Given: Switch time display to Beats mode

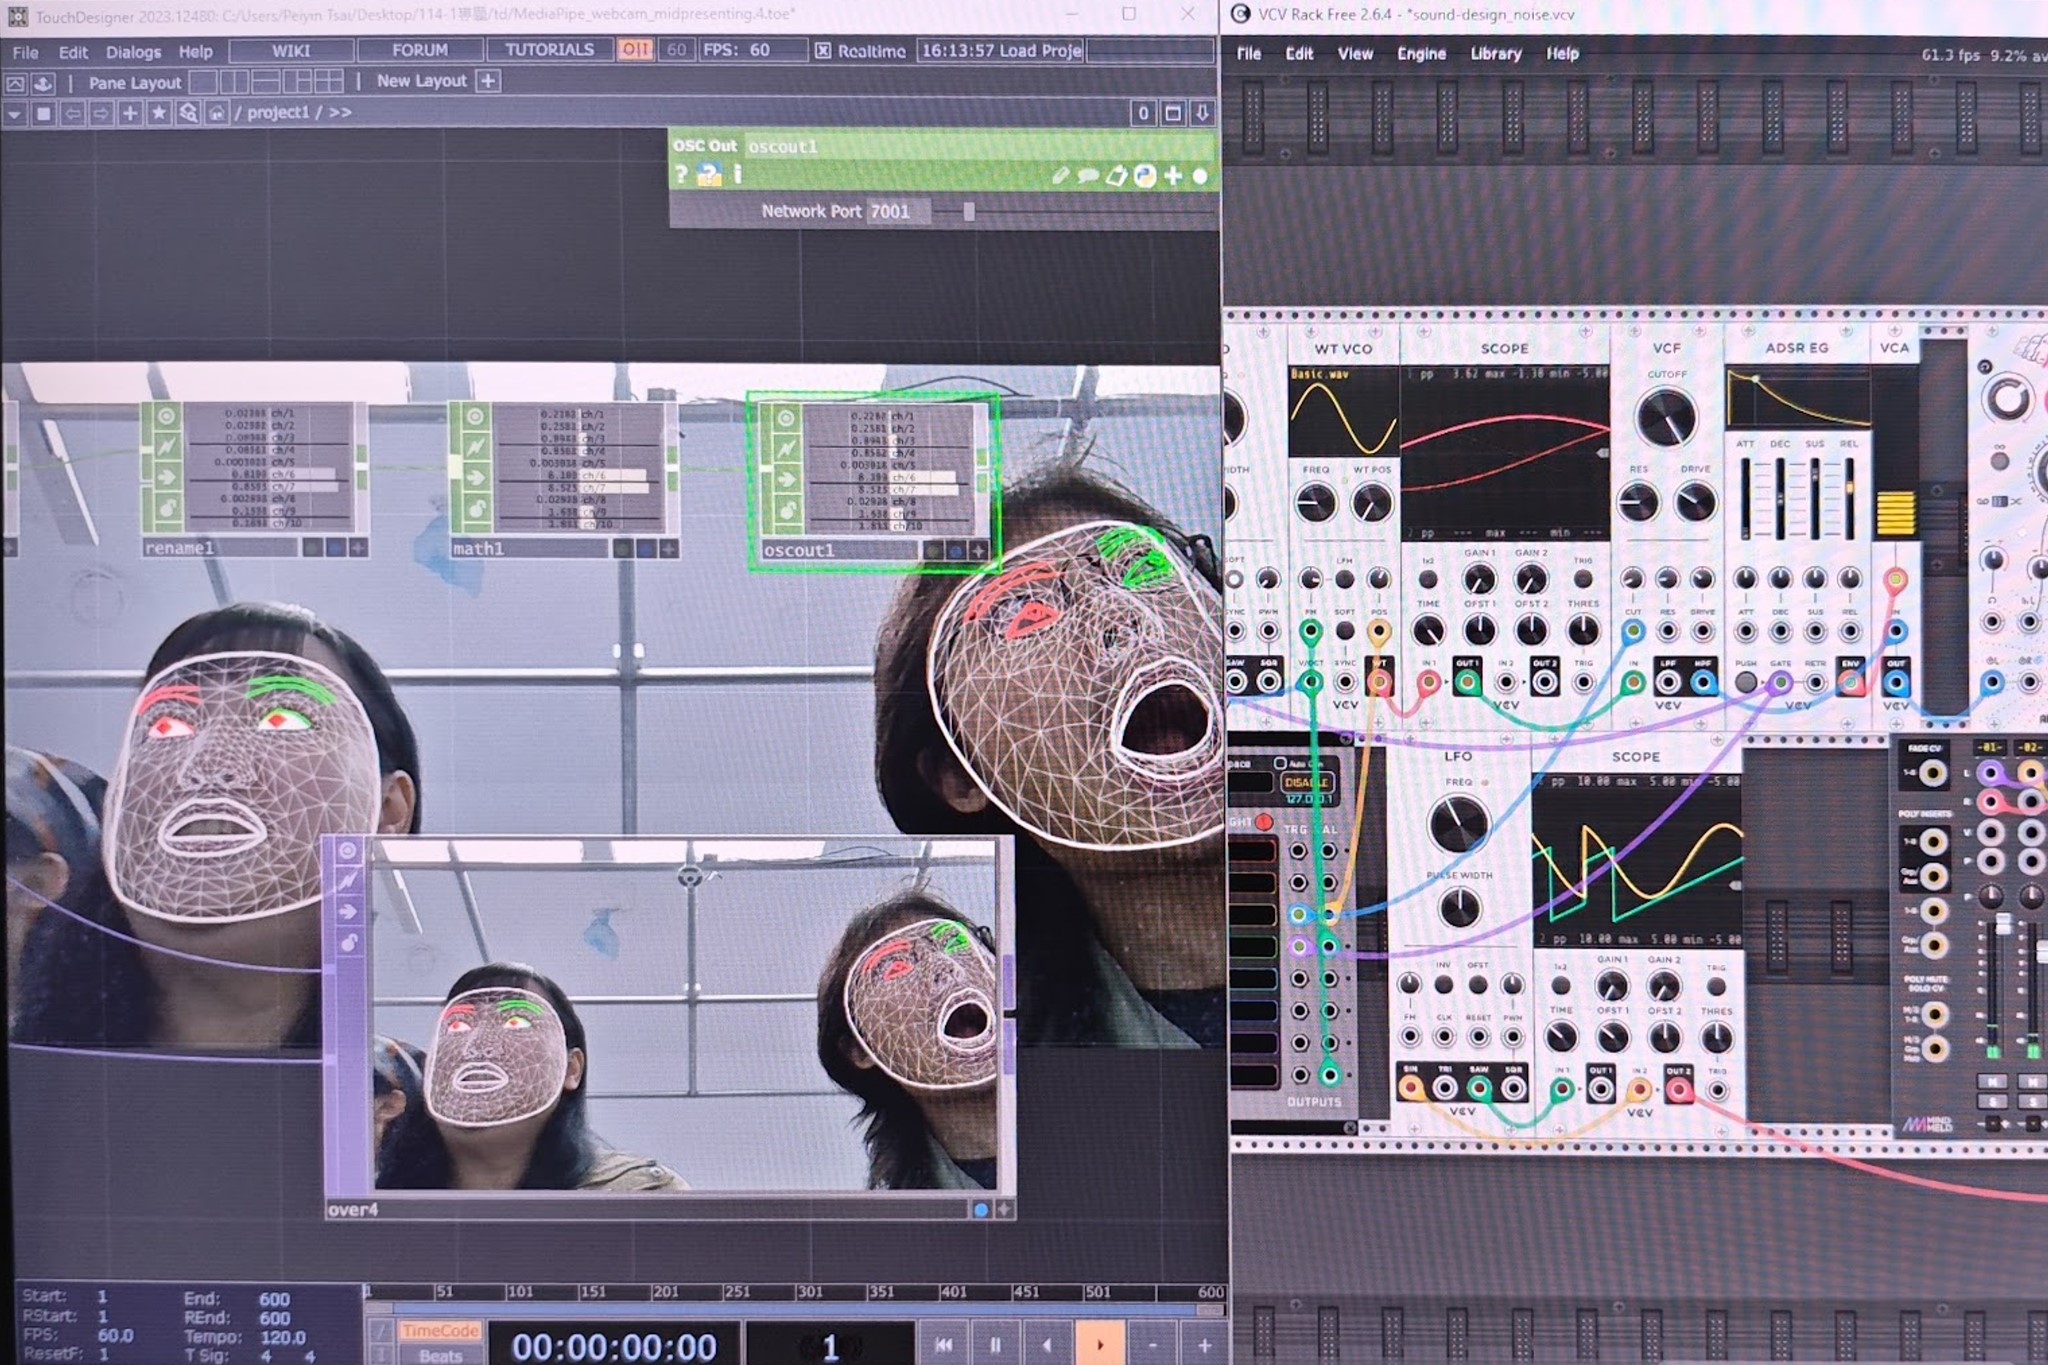Looking at the screenshot, I should tap(440, 1355).
